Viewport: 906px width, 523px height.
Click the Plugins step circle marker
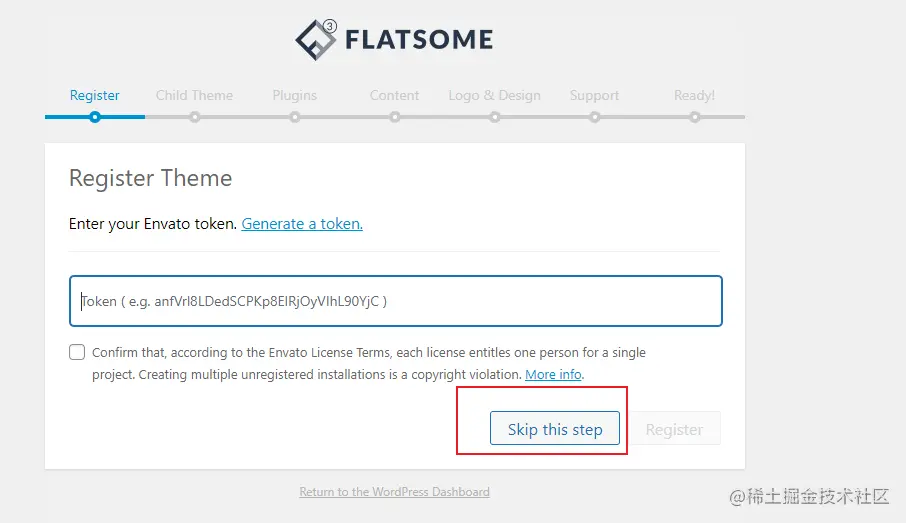click(x=295, y=117)
